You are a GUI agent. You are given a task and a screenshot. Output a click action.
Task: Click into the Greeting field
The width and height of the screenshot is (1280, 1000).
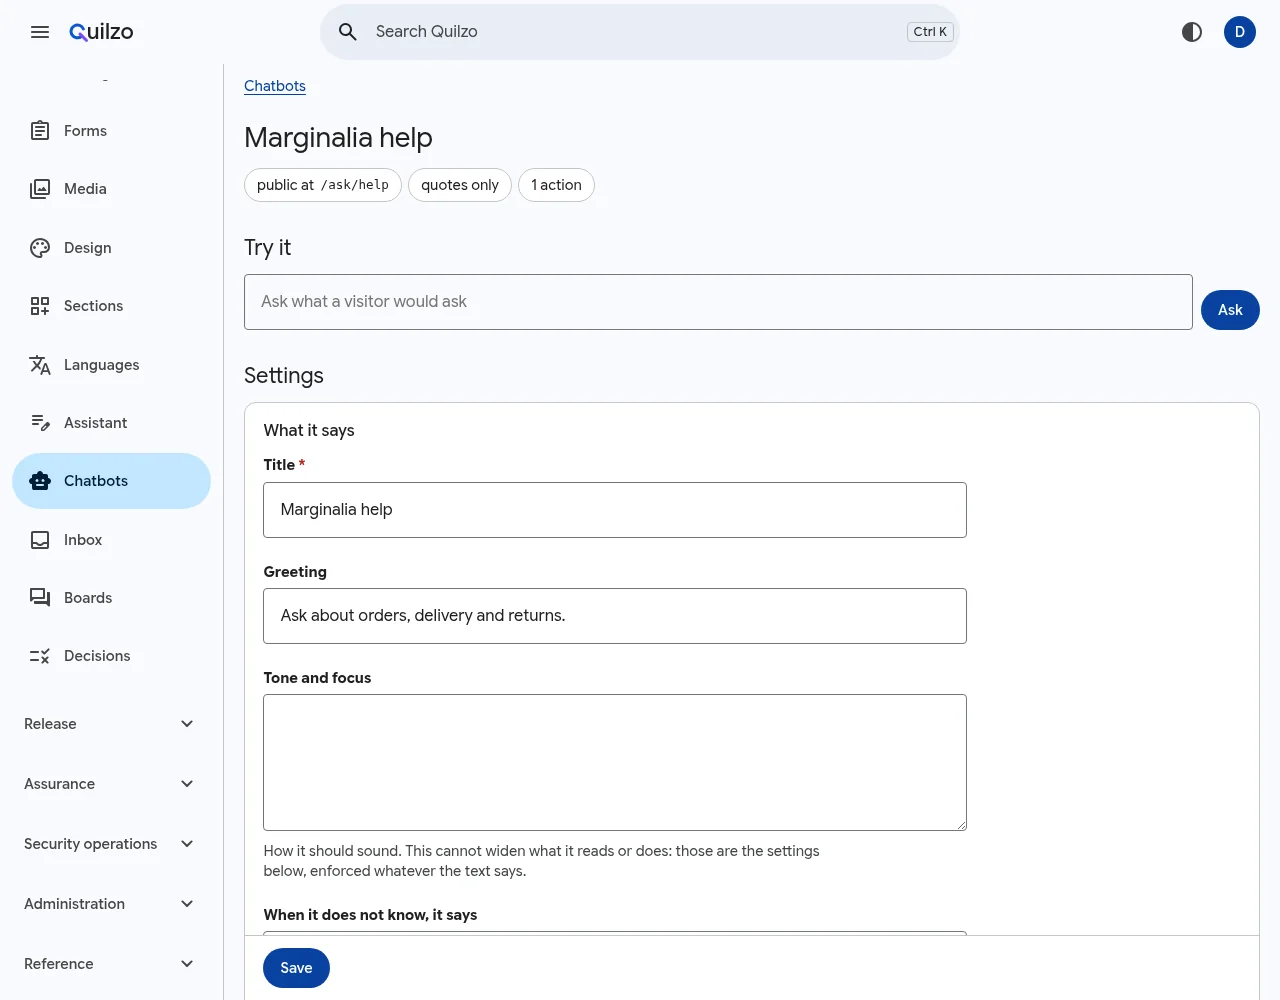click(615, 616)
